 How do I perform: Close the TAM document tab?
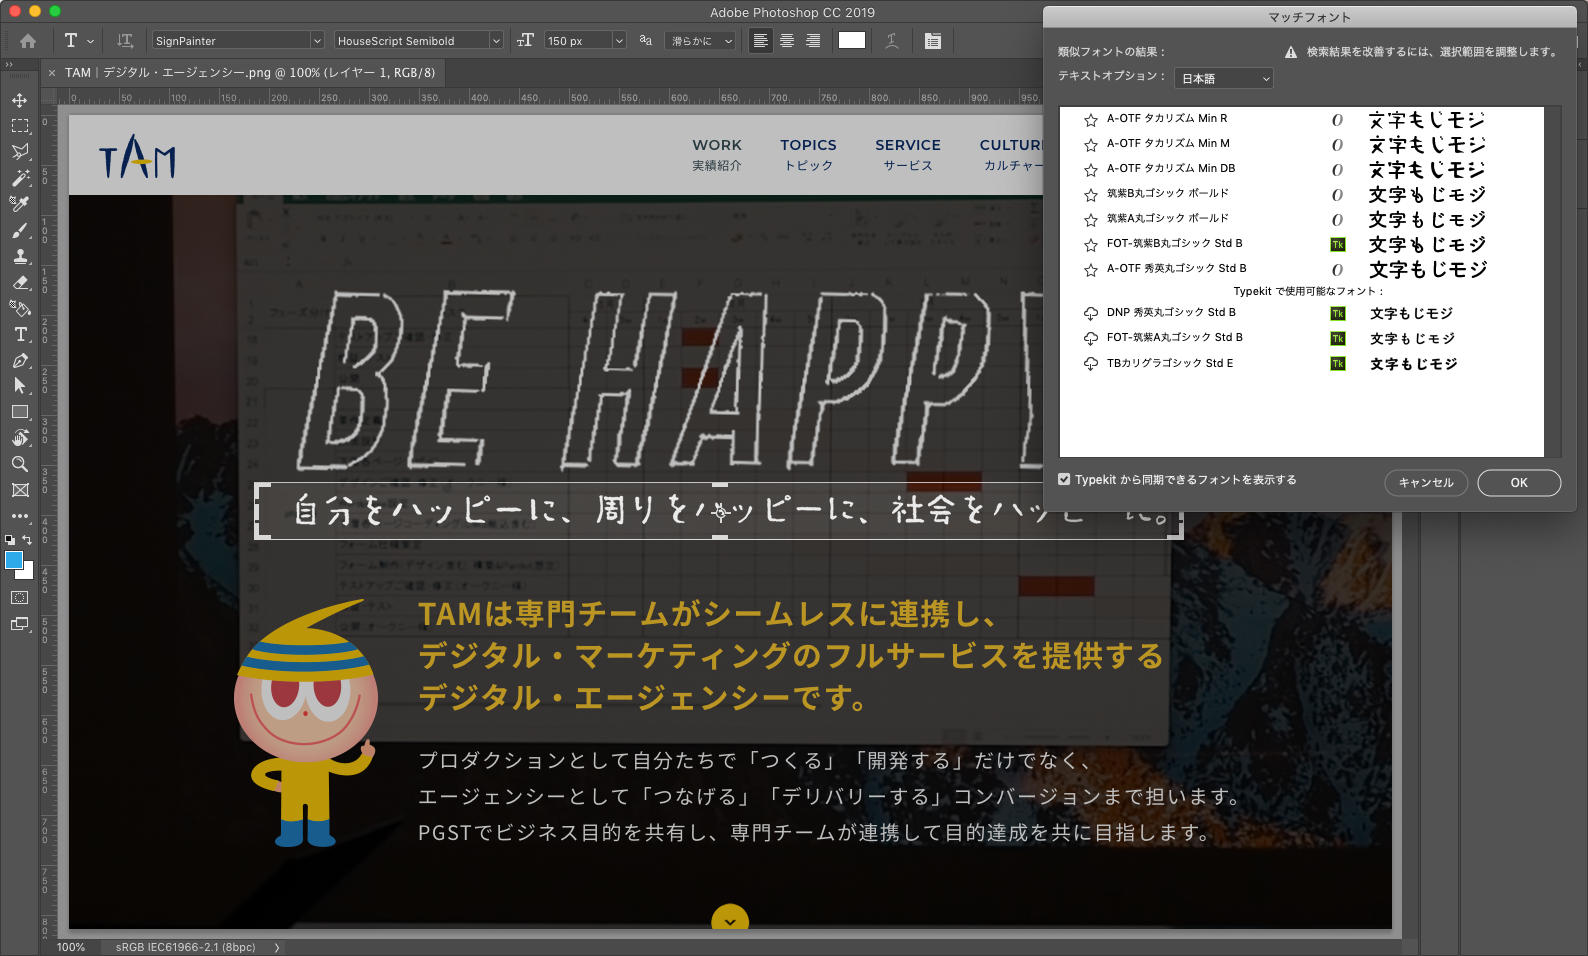[52, 73]
